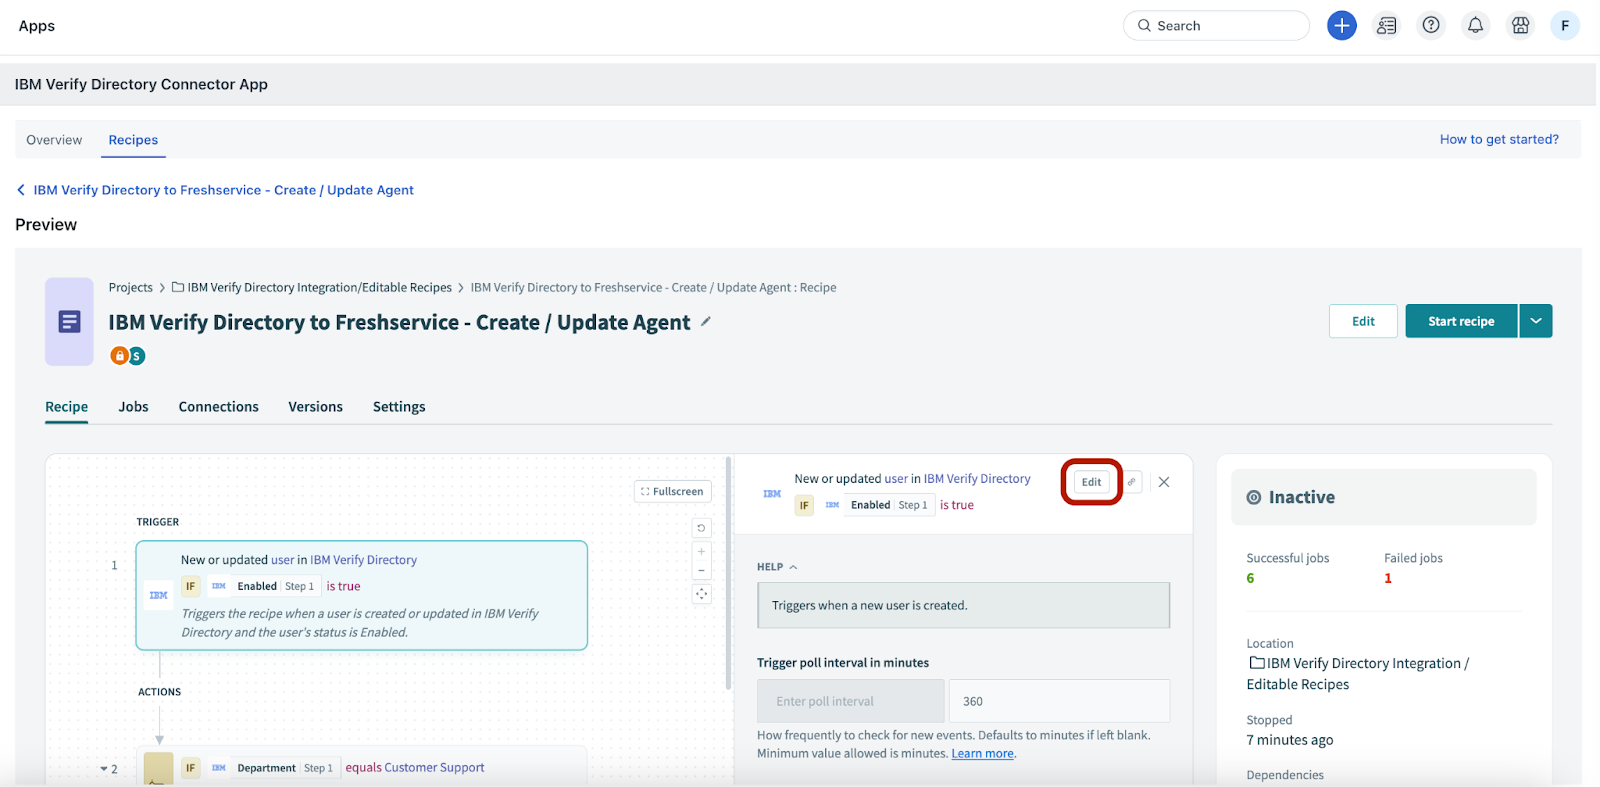This screenshot has height=787, width=1600.
Task: Click Edit in the step detail panel
Action: pos(1091,482)
